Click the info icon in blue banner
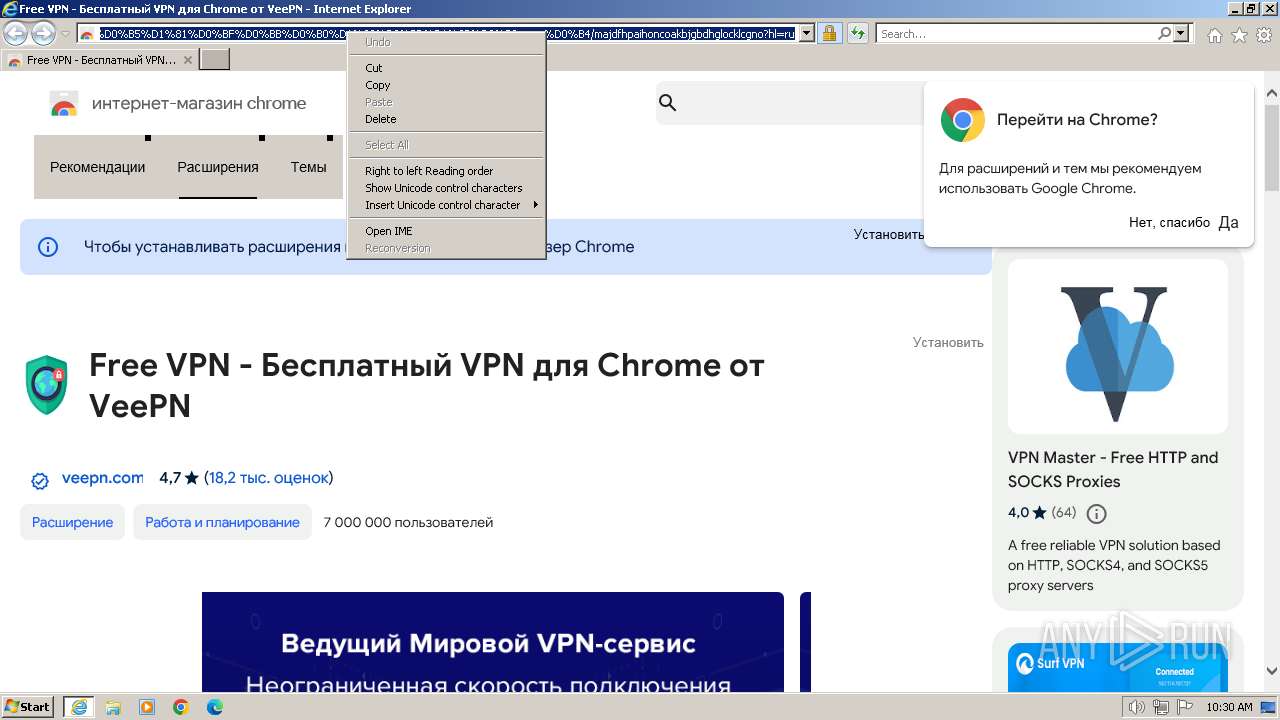The height and width of the screenshot is (720, 1280). point(48,247)
